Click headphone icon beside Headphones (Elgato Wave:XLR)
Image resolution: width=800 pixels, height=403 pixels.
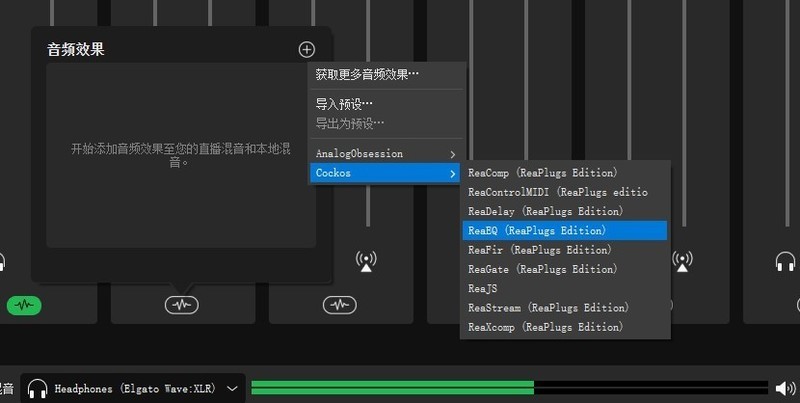pos(38,389)
